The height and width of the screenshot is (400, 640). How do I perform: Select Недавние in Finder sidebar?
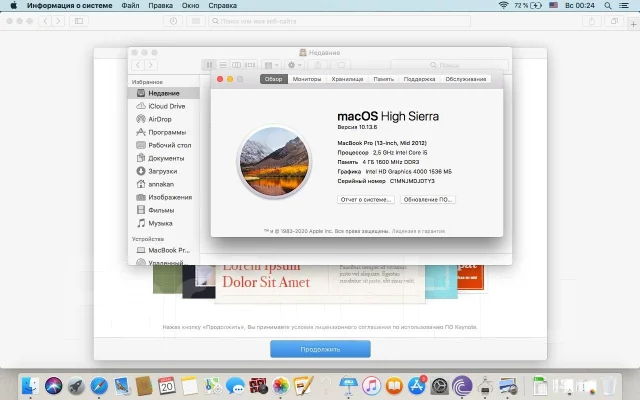point(164,93)
